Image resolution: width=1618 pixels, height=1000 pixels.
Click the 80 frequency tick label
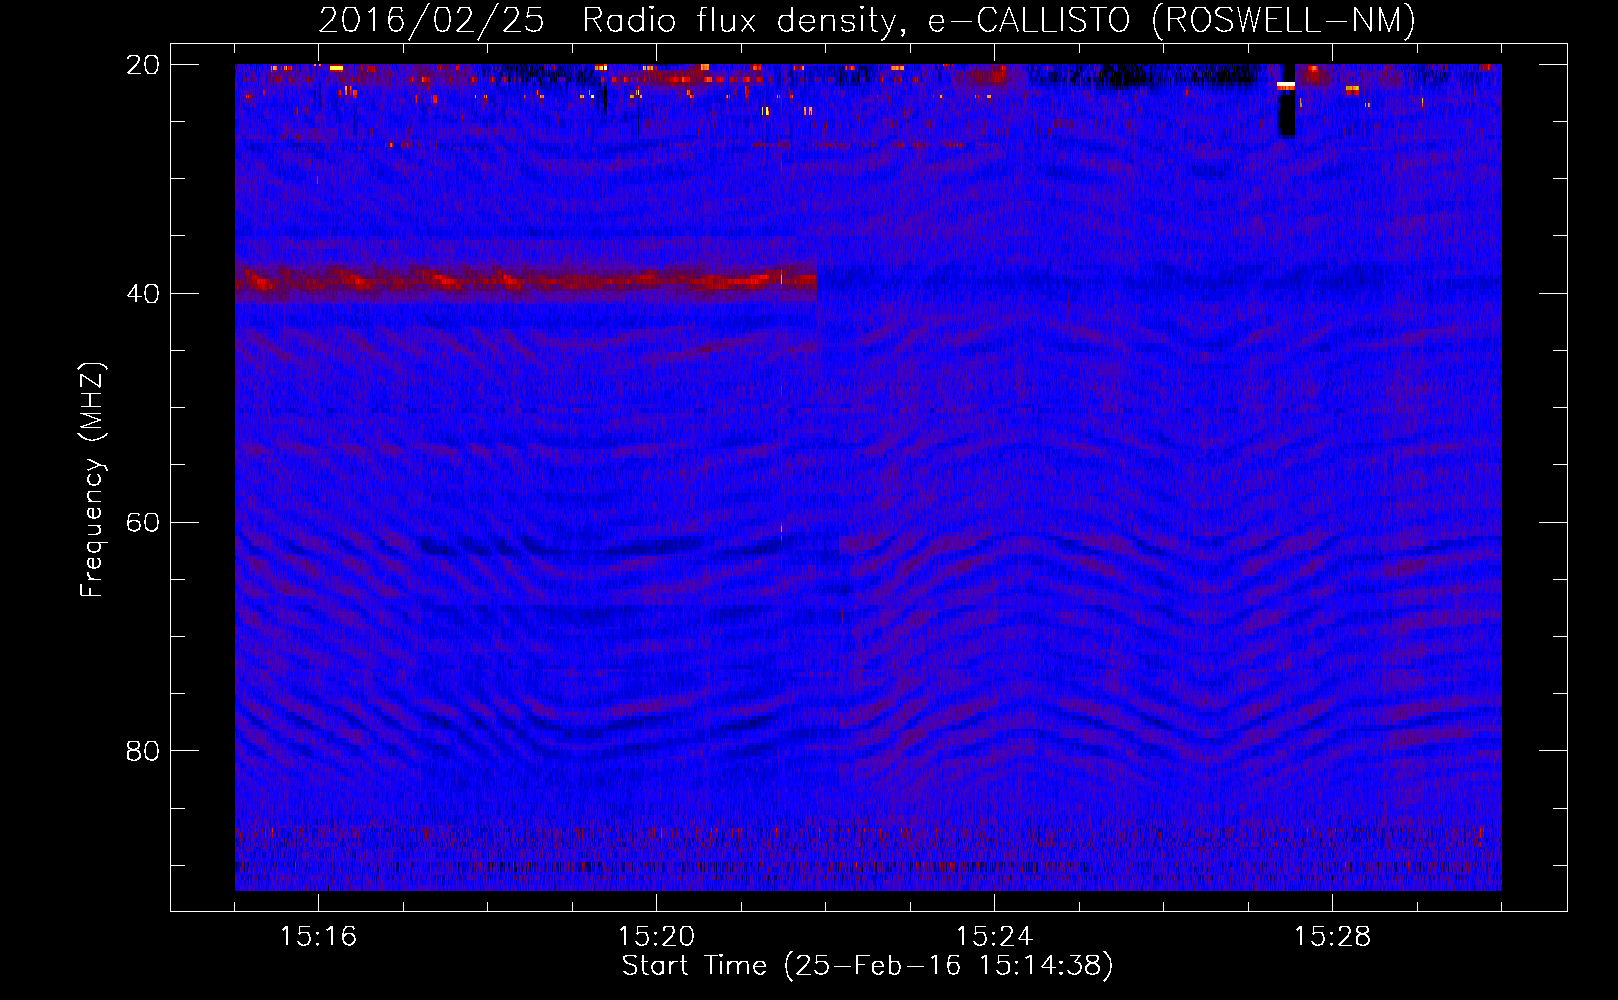point(144,751)
